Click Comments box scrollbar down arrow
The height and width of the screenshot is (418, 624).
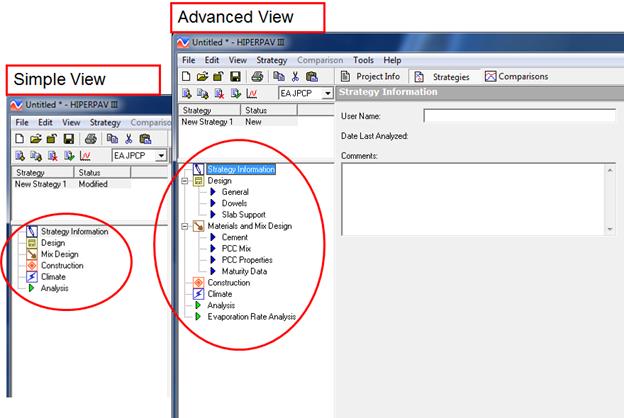coord(610,229)
